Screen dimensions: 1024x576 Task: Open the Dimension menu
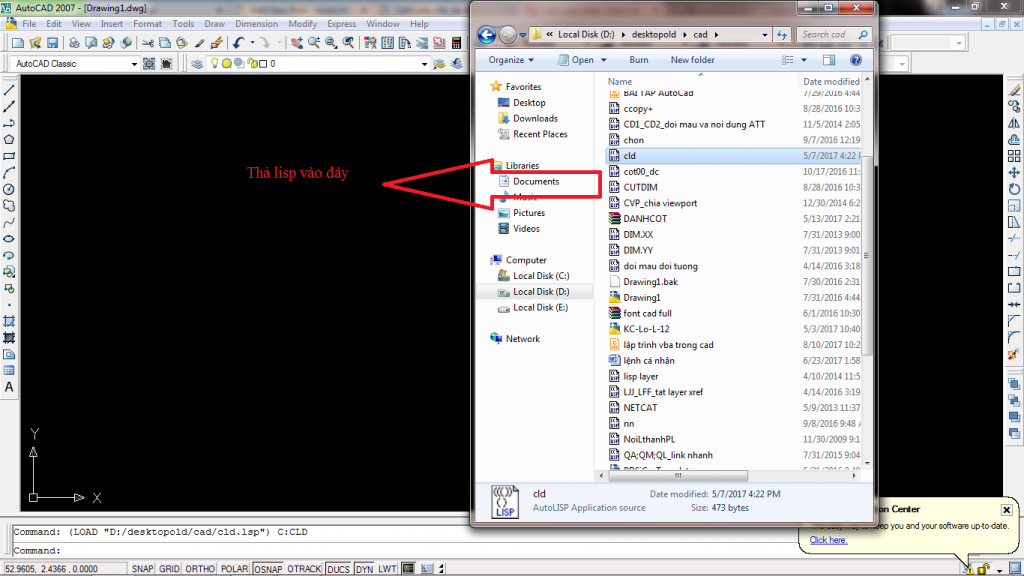click(256, 24)
